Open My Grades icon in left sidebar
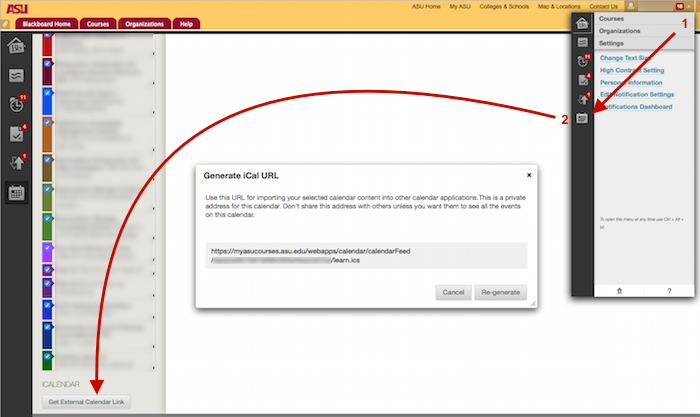The image size is (700, 417). [x=17, y=133]
